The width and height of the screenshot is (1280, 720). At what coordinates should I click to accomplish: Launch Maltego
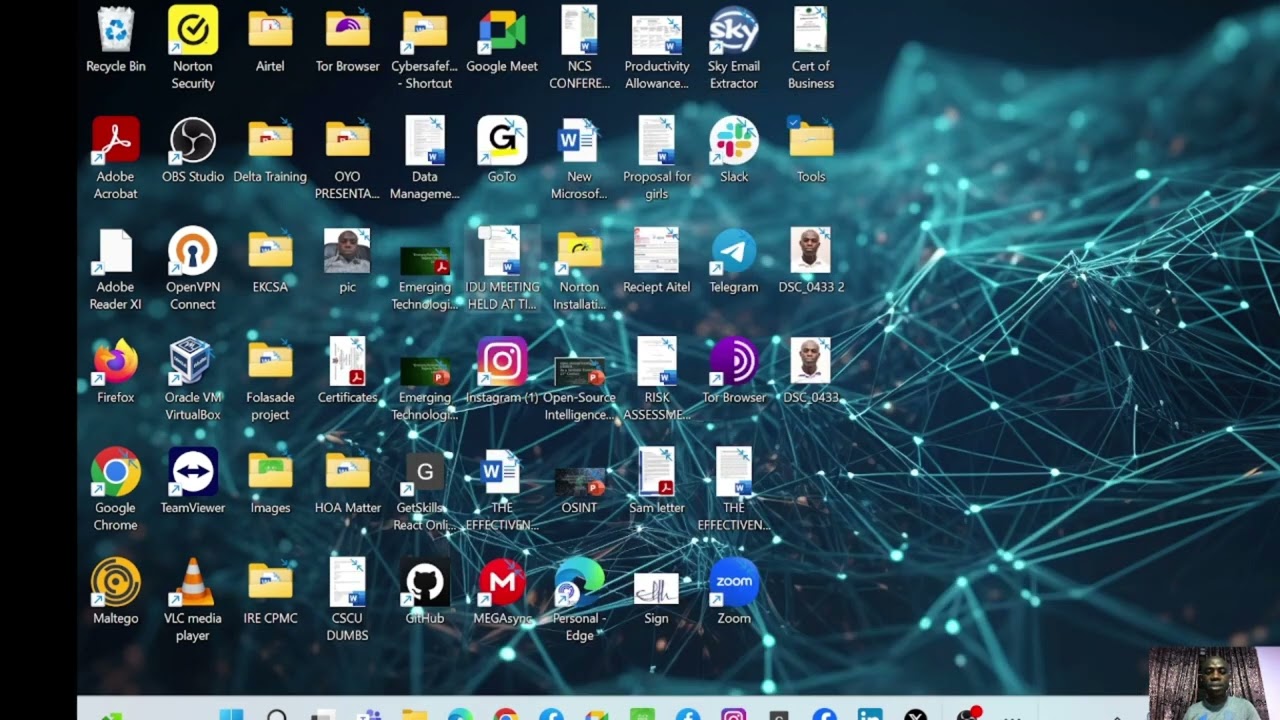[116, 582]
